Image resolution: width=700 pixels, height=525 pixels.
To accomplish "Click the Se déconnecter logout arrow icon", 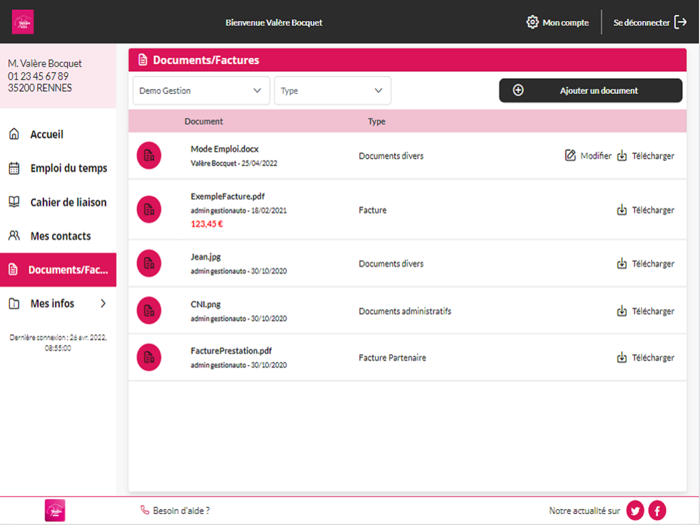I will pos(680,22).
